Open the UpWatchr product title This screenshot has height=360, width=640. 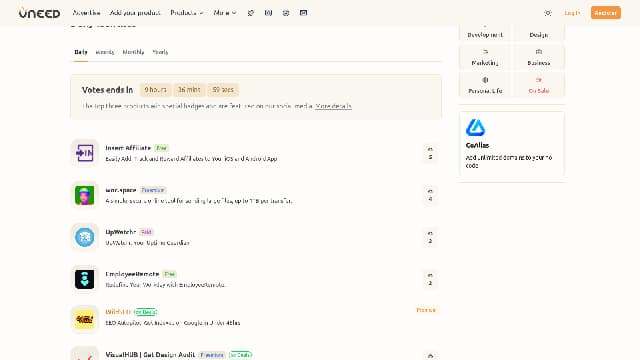click(x=120, y=232)
